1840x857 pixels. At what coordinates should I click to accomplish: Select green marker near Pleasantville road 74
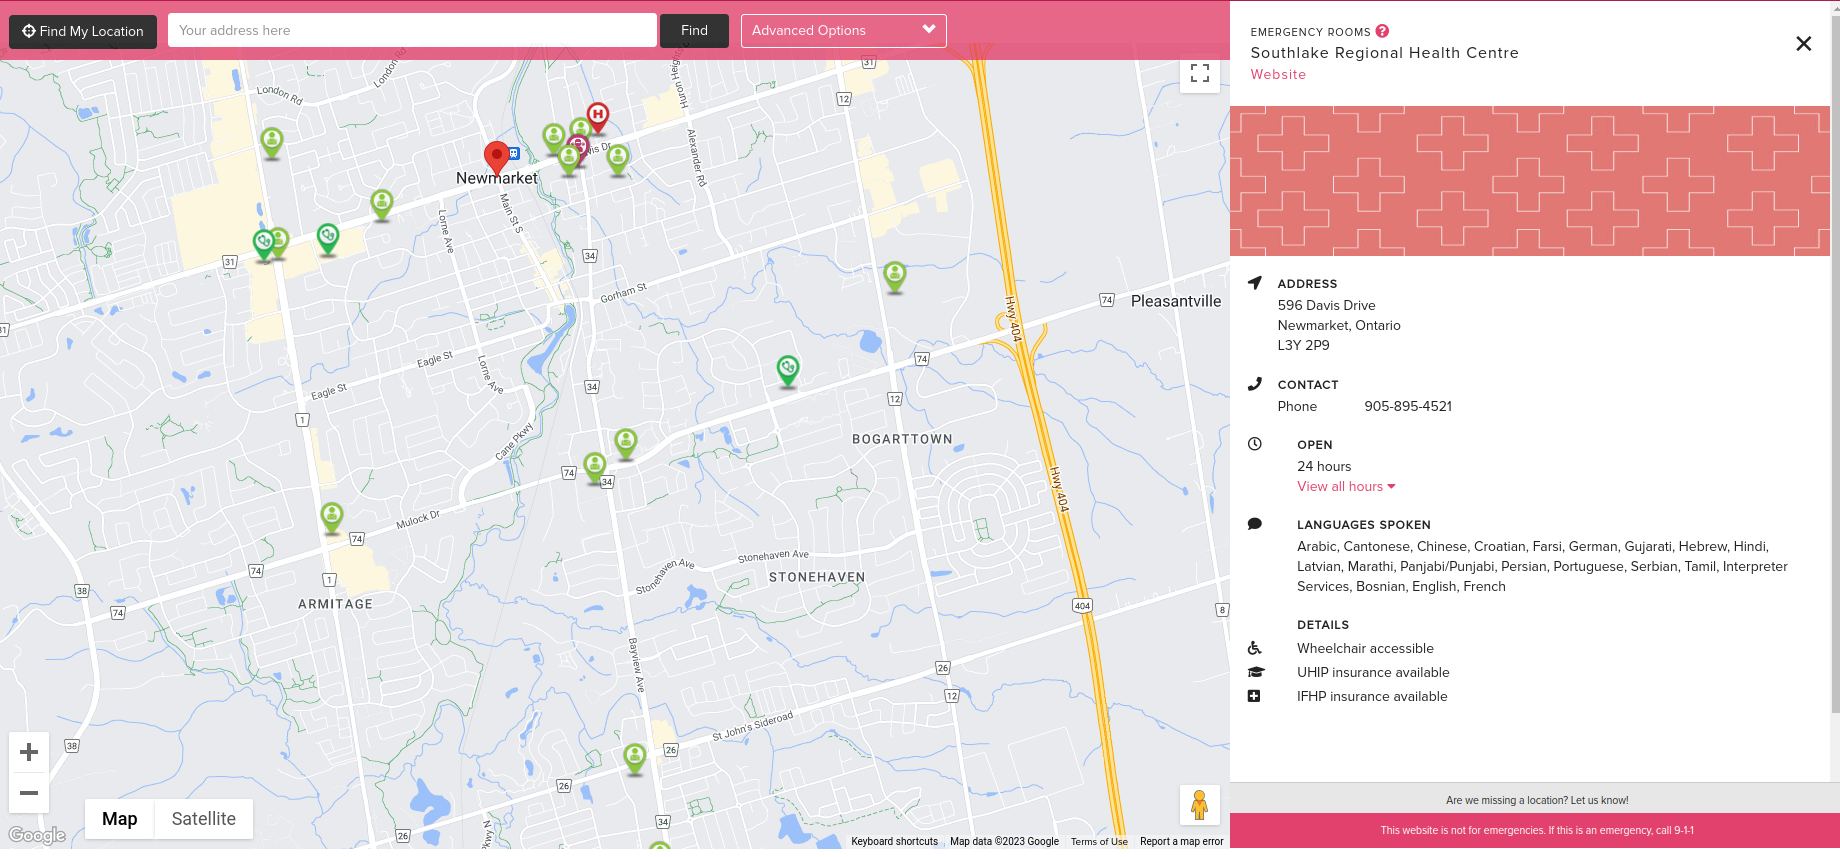pyautogui.click(x=895, y=277)
